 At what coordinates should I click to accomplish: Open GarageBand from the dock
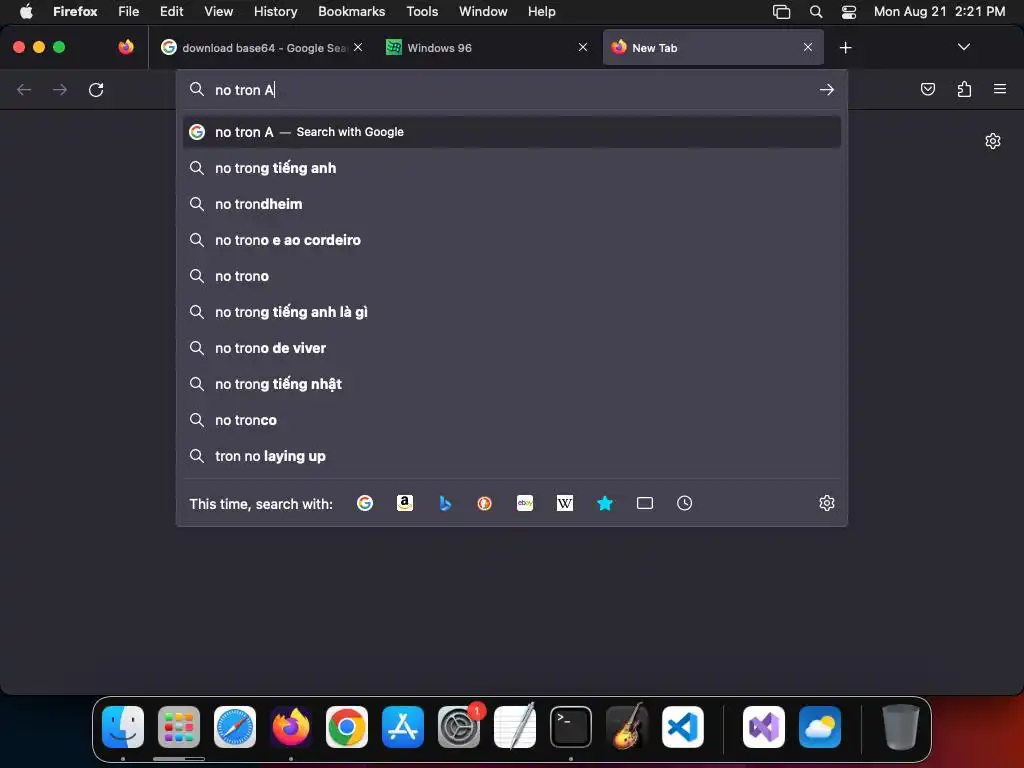pos(627,727)
